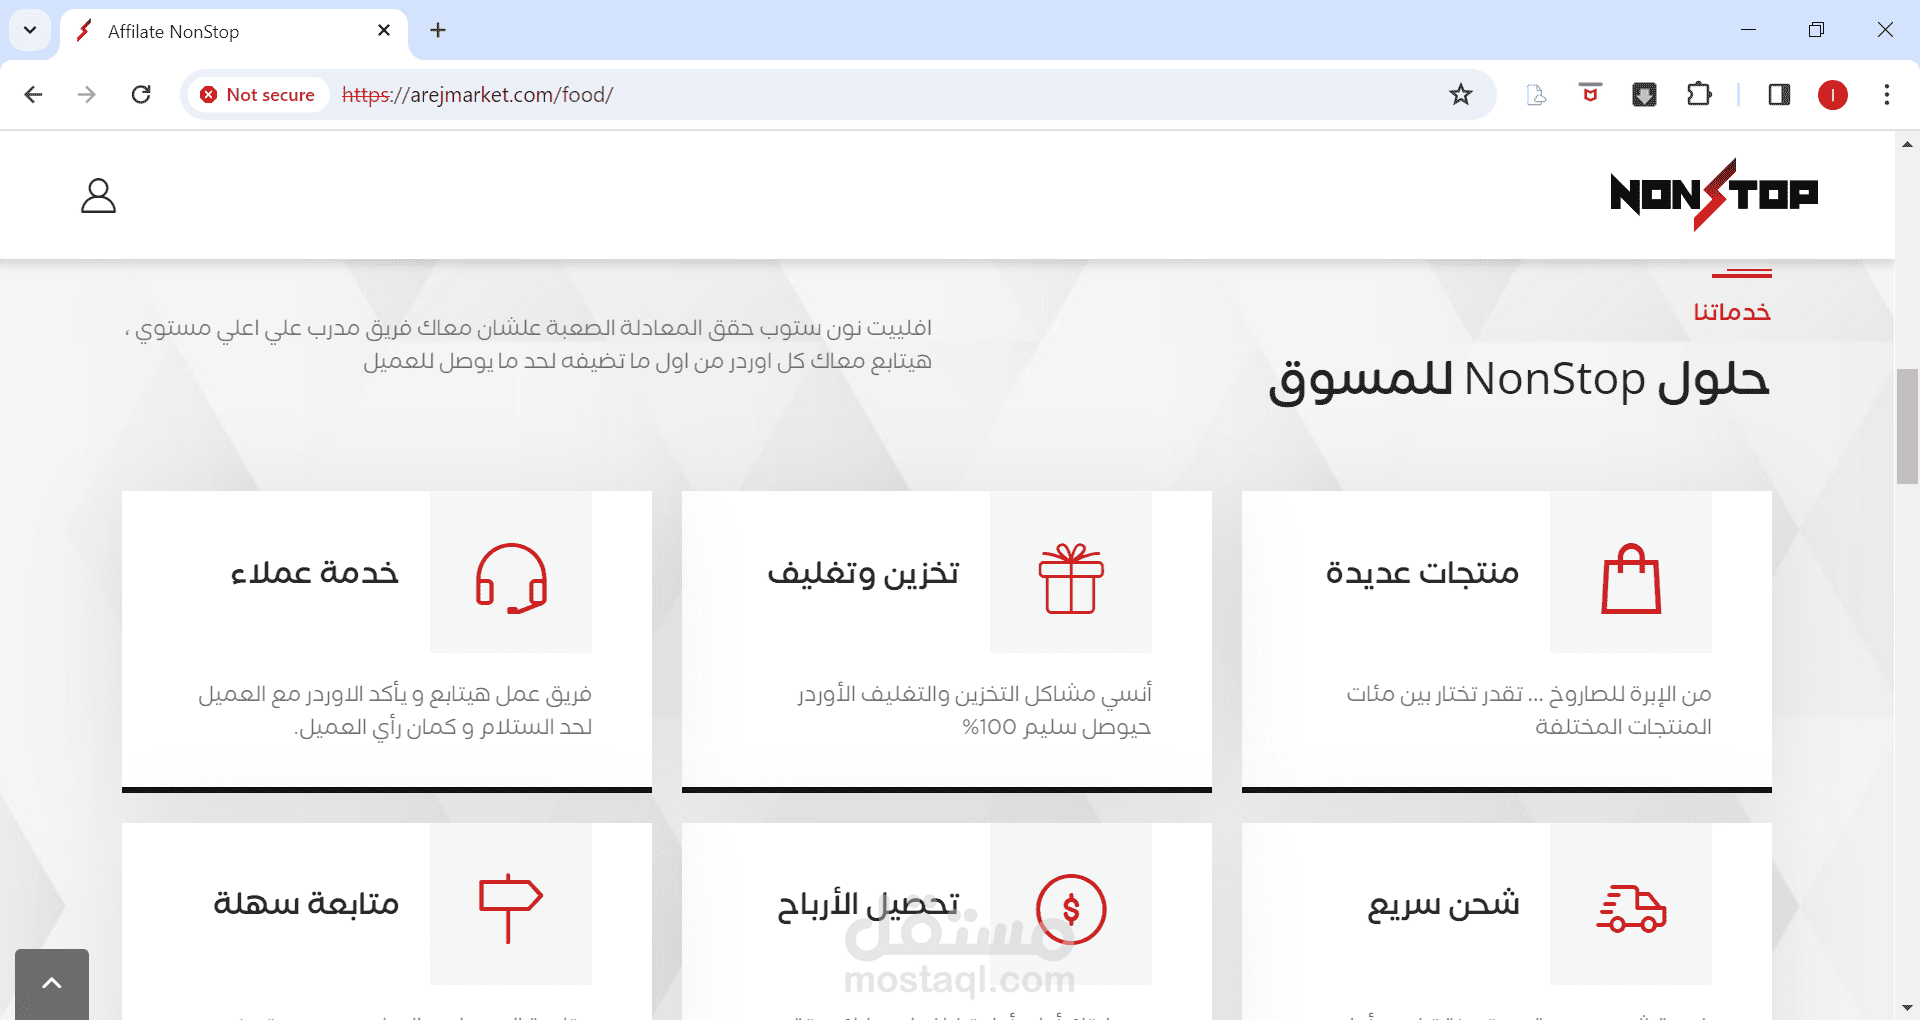
Task: Open the Chrome profile avatar
Action: pyautogui.click(x=1833, y=95)
